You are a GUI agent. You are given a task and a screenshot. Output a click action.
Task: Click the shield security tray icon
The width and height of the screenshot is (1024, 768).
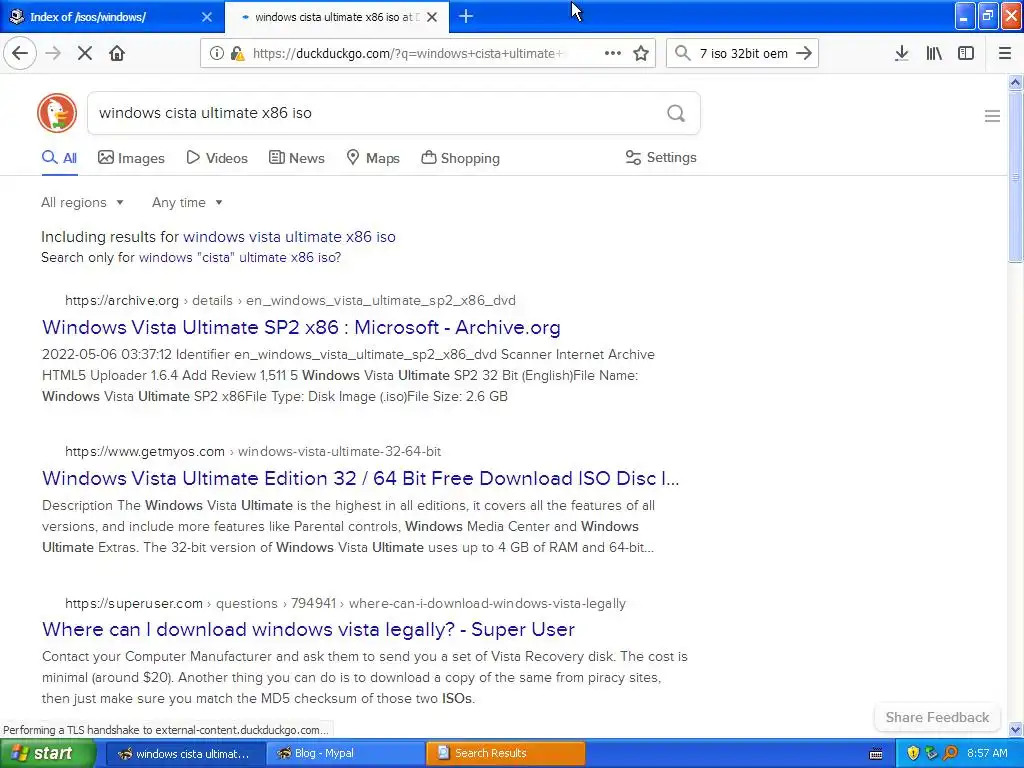913,753
